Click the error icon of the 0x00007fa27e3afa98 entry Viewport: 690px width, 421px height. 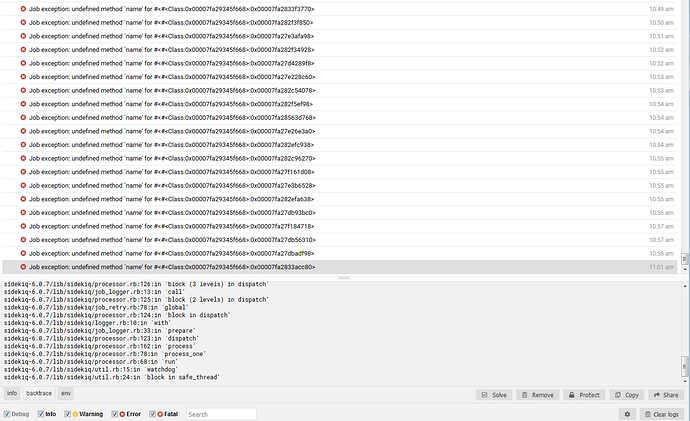23,36
